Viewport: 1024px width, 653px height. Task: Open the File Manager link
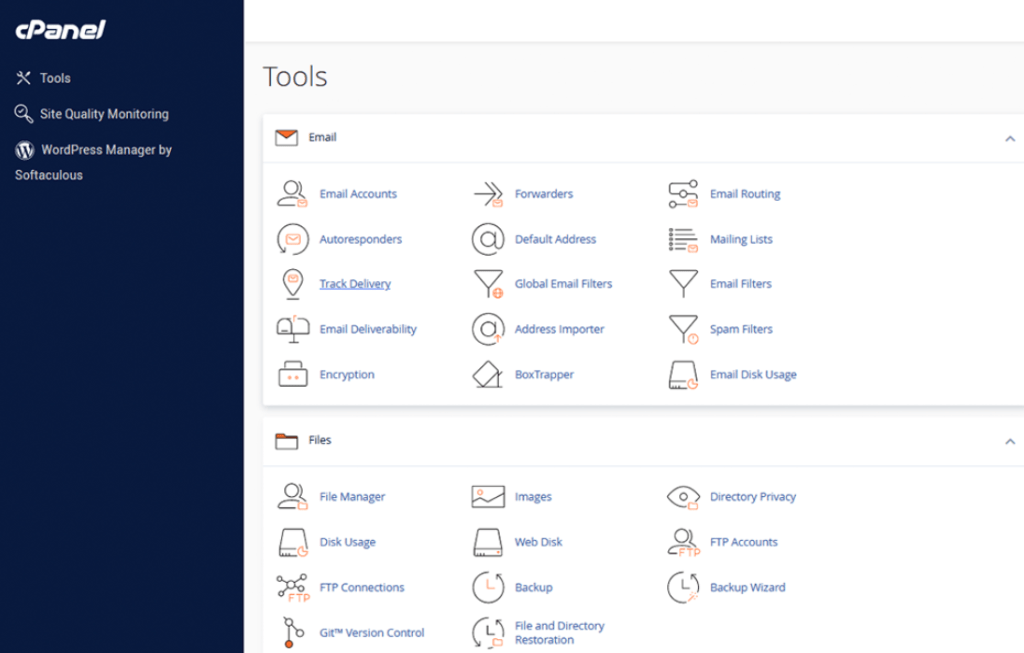point(352,497)
